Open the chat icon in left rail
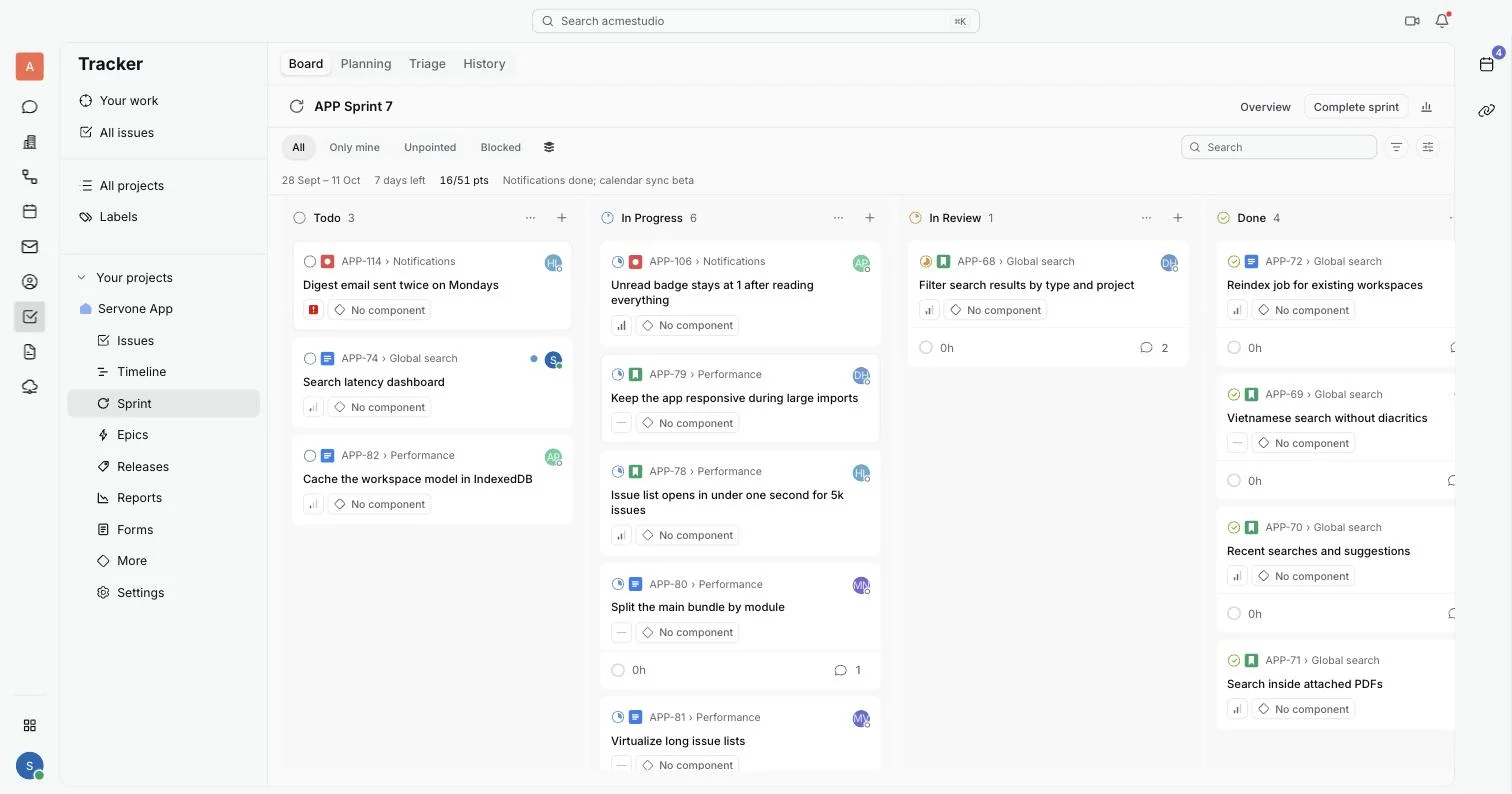 click(x=30, y=107)
